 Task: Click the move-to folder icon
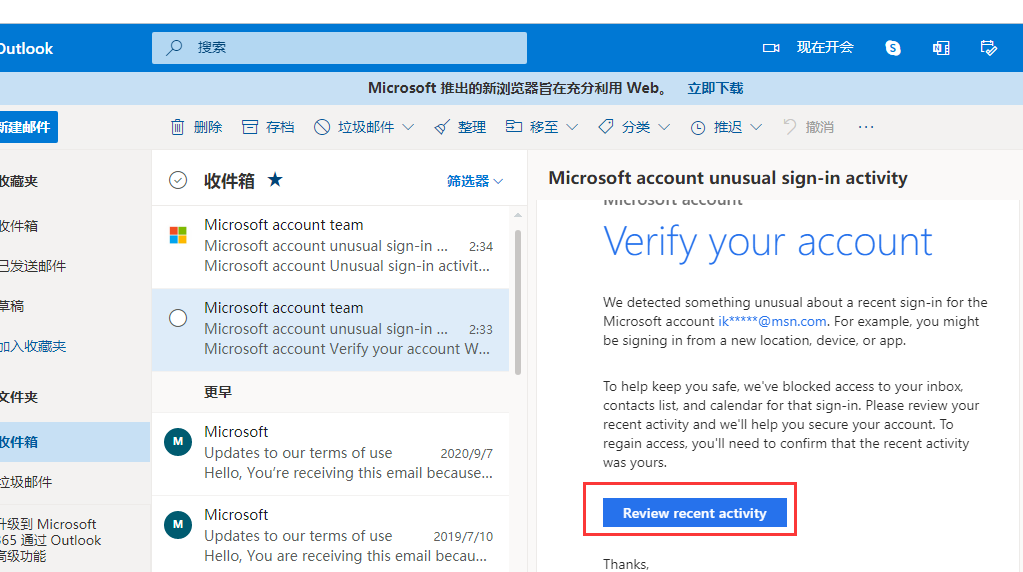point(513,126)
